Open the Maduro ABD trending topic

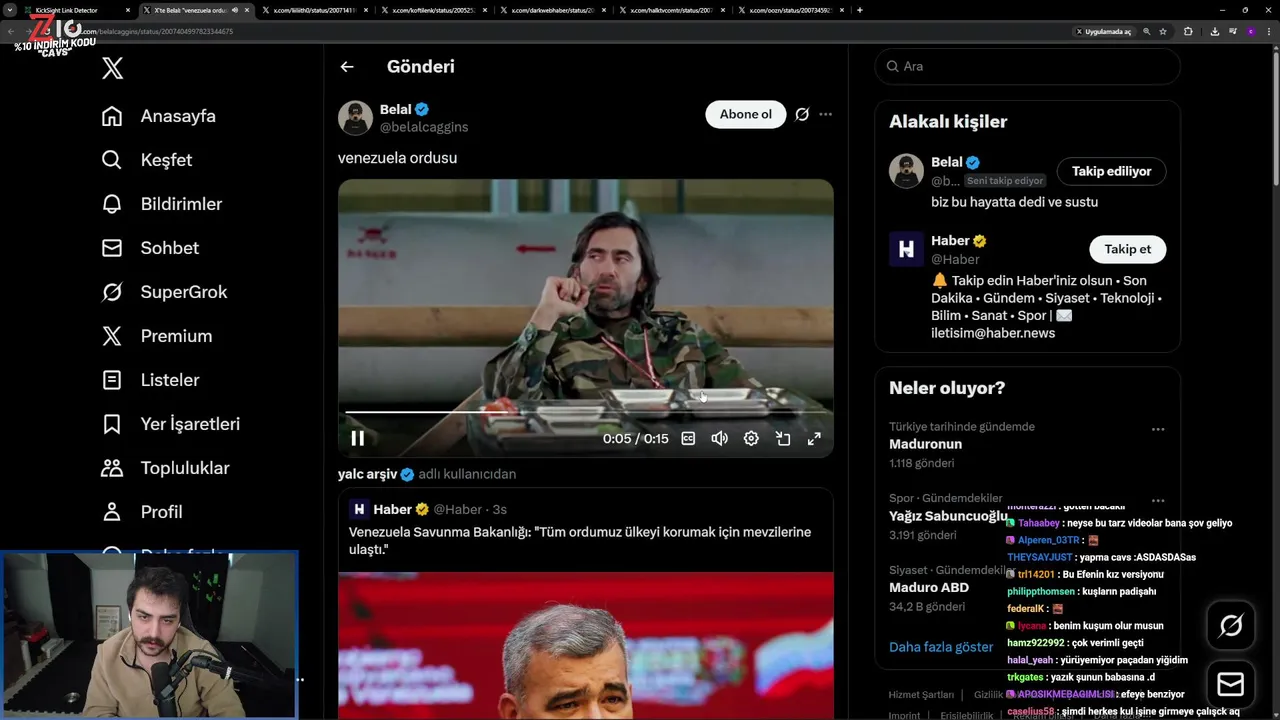click(x=928, y=587)
